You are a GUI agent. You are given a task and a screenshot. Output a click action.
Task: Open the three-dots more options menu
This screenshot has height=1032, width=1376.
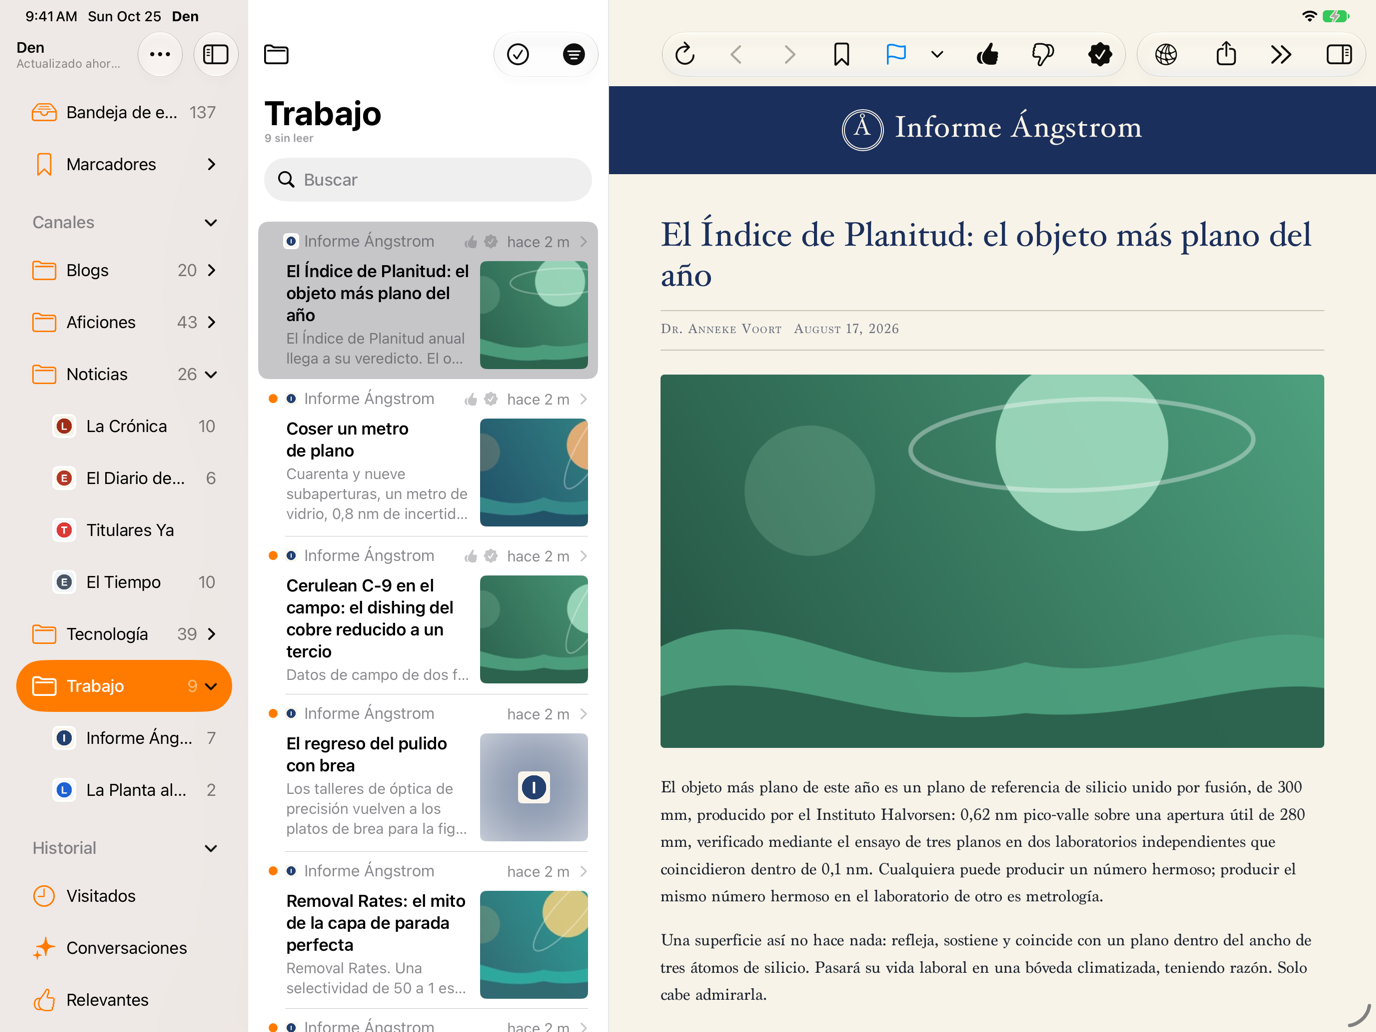tap(160, 54)
